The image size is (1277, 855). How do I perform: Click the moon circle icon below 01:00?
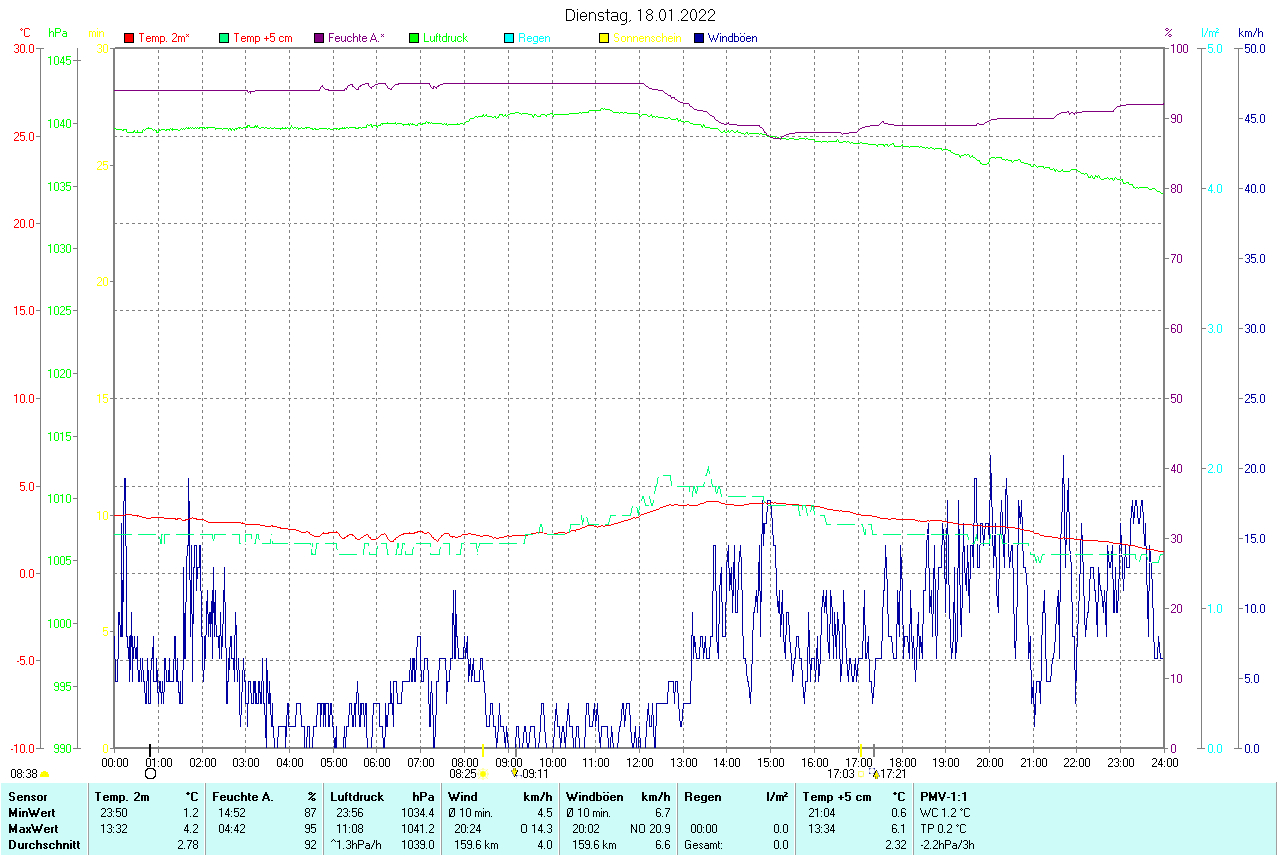(150, 773)
